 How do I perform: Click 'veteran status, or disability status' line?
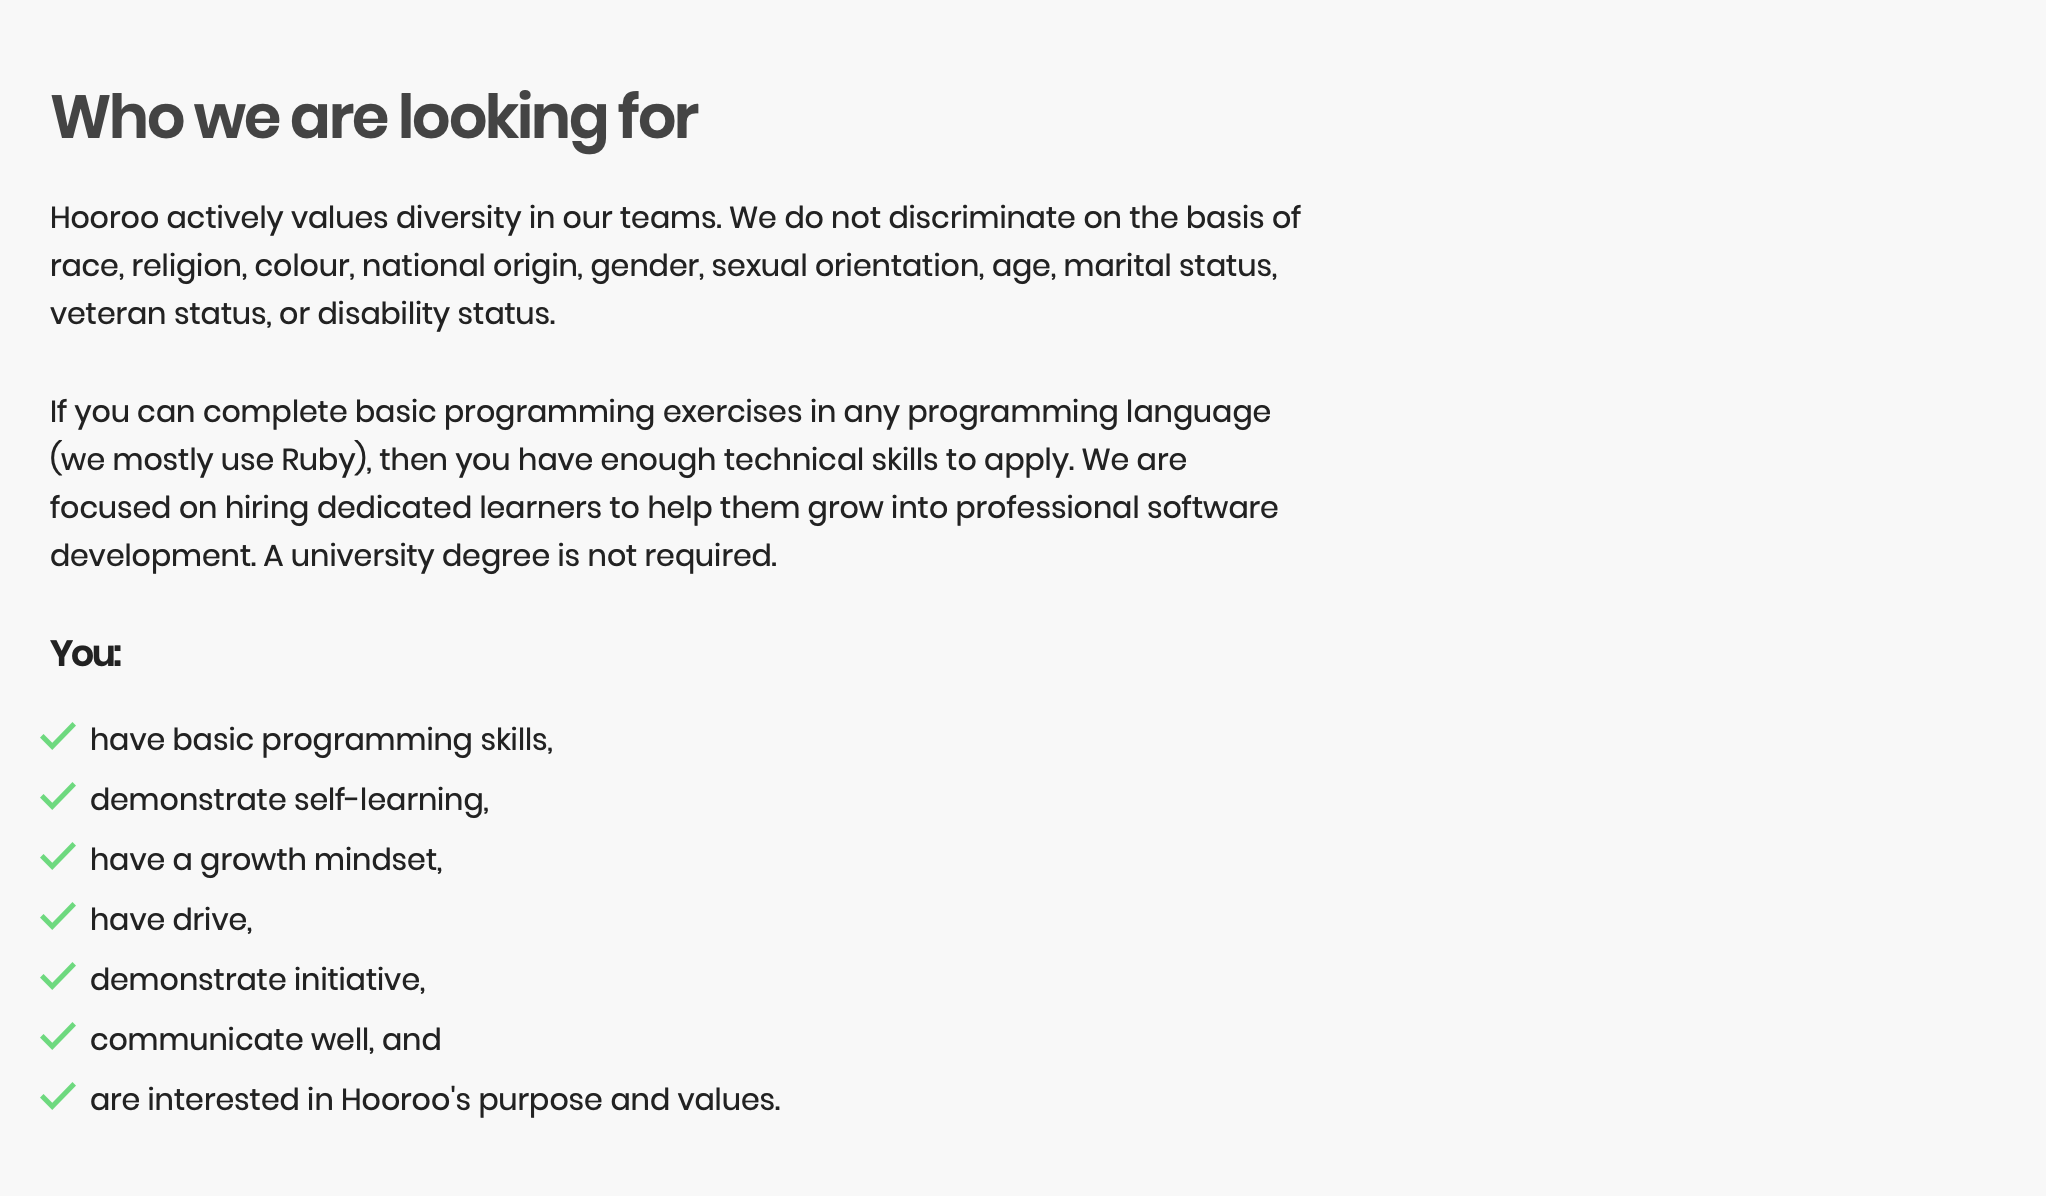(x=302, y=314)
